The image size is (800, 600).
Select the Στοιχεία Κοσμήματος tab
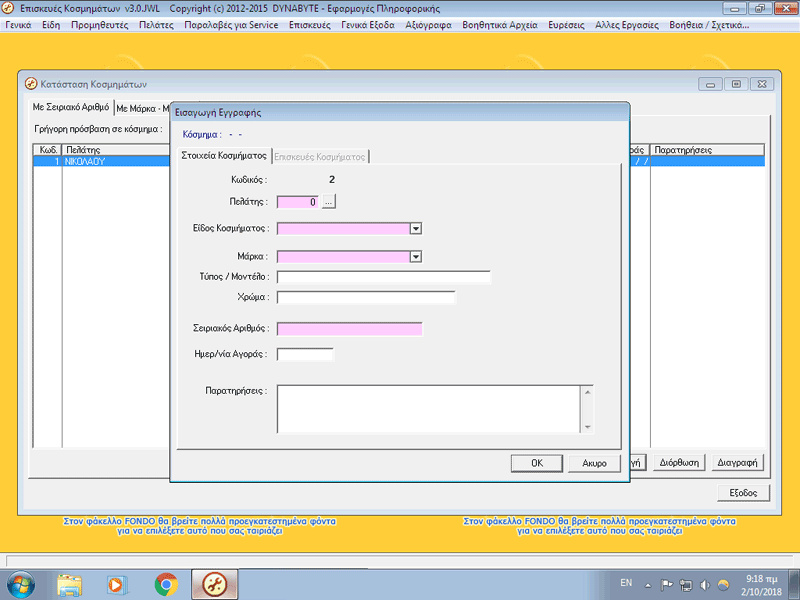224,156
